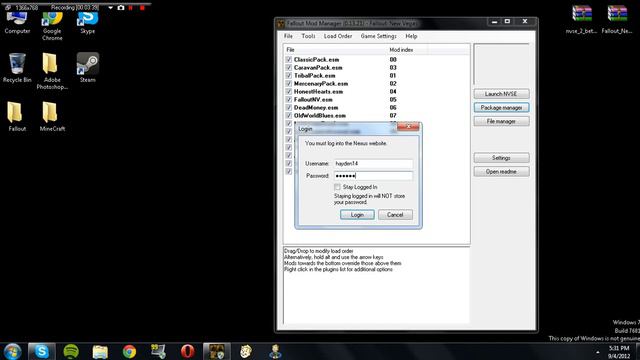Viewport: 640px width, 360px height.
Task: Select the ClassicPack.esm plugin name
Action: tap(316, 60)
